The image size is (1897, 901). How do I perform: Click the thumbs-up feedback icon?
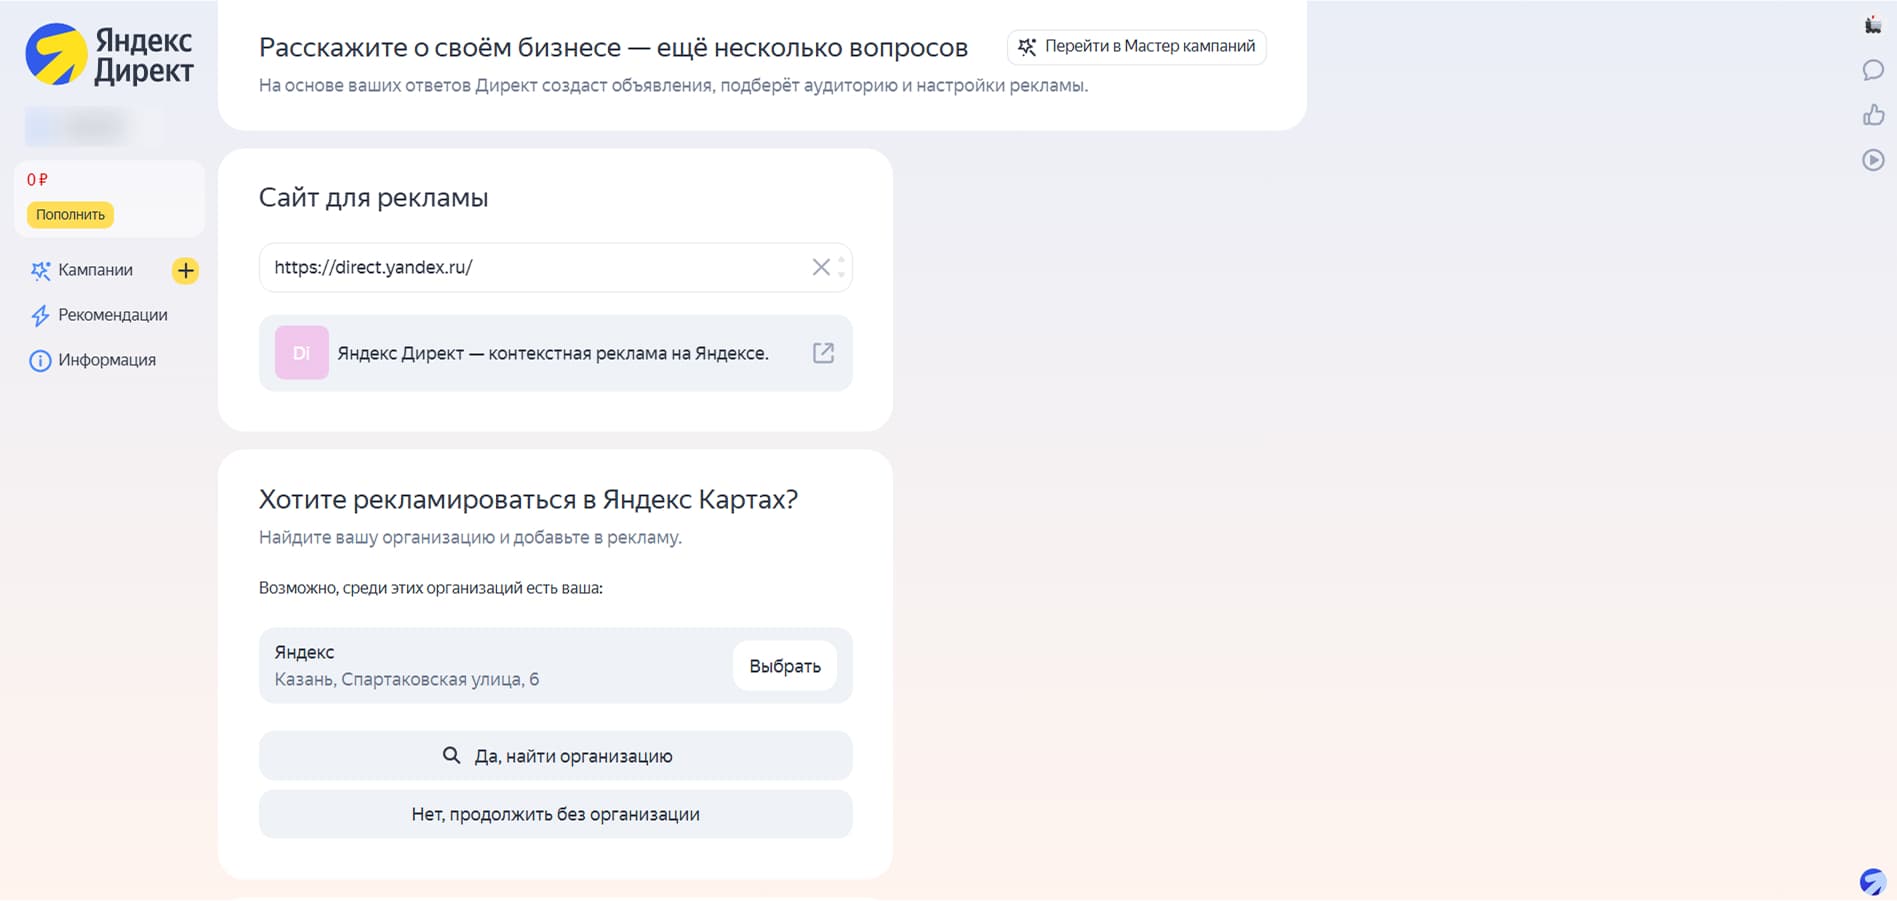[1873, 115]
